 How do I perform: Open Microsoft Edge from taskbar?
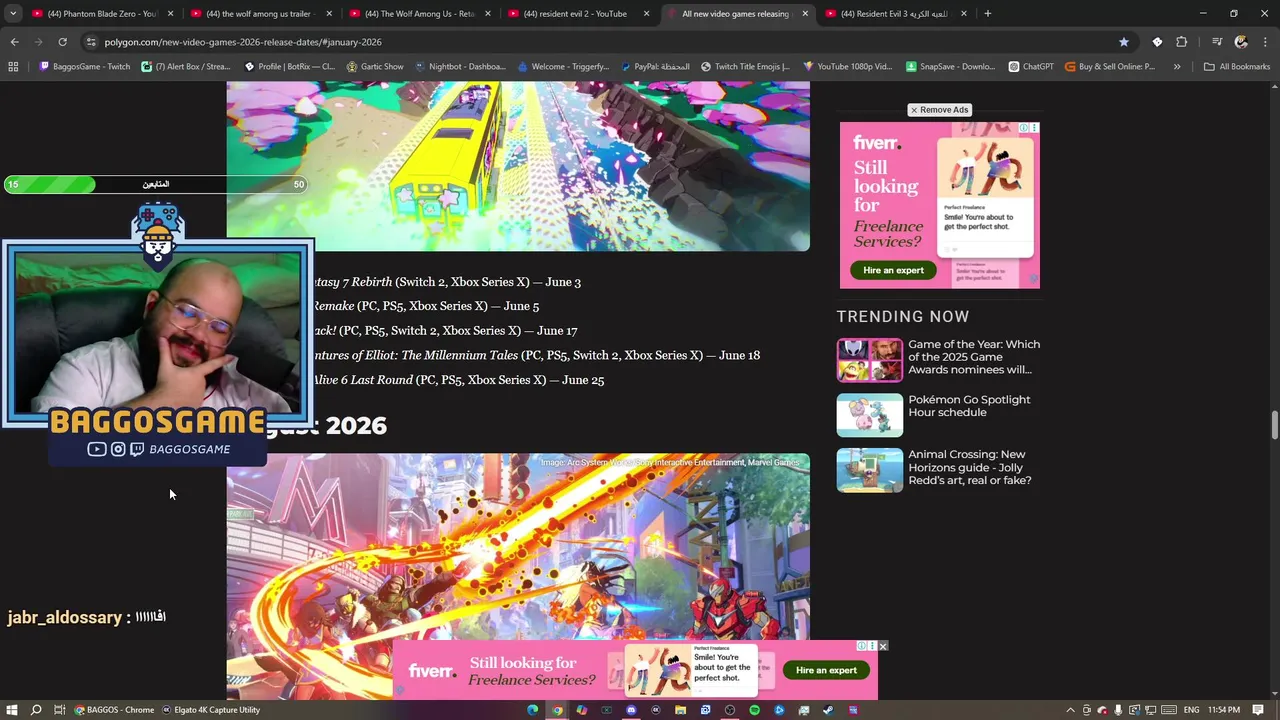533,710
